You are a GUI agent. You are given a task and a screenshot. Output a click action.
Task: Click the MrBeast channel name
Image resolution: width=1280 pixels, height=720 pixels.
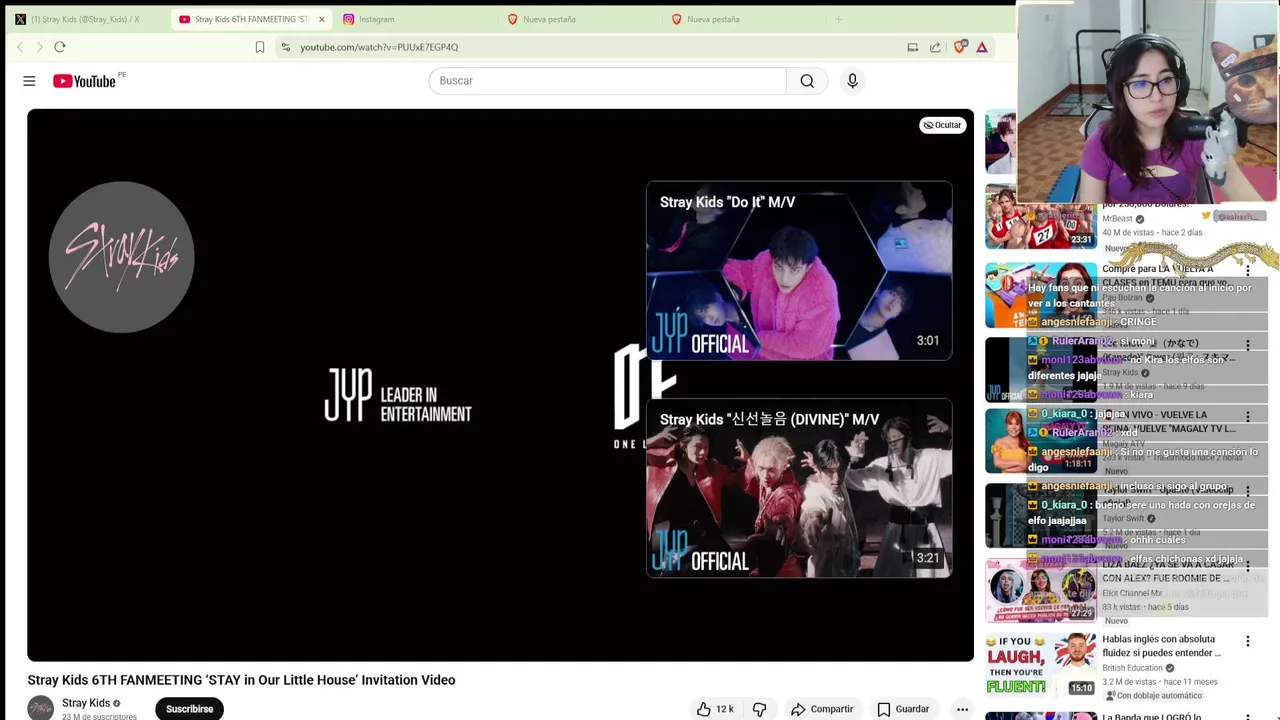tap(1117, 219)
